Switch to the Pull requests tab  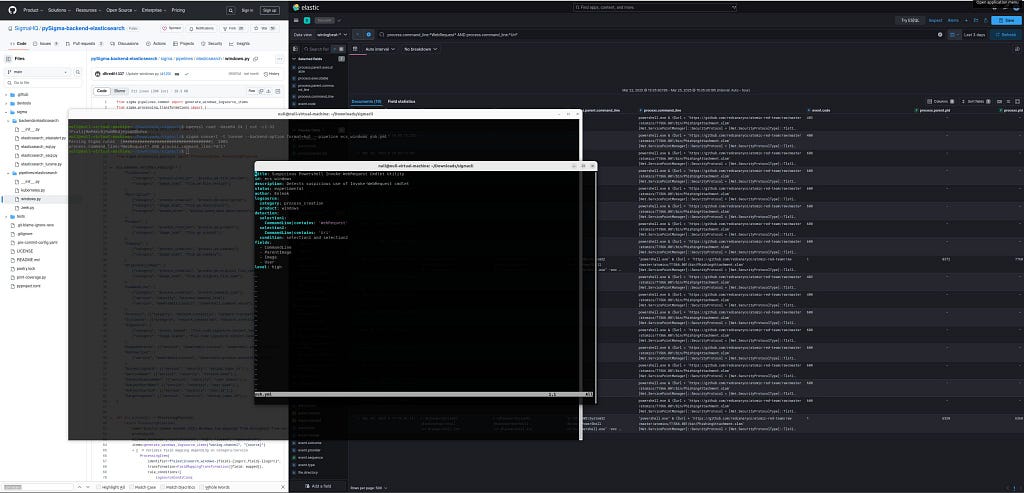click(82, 43)
